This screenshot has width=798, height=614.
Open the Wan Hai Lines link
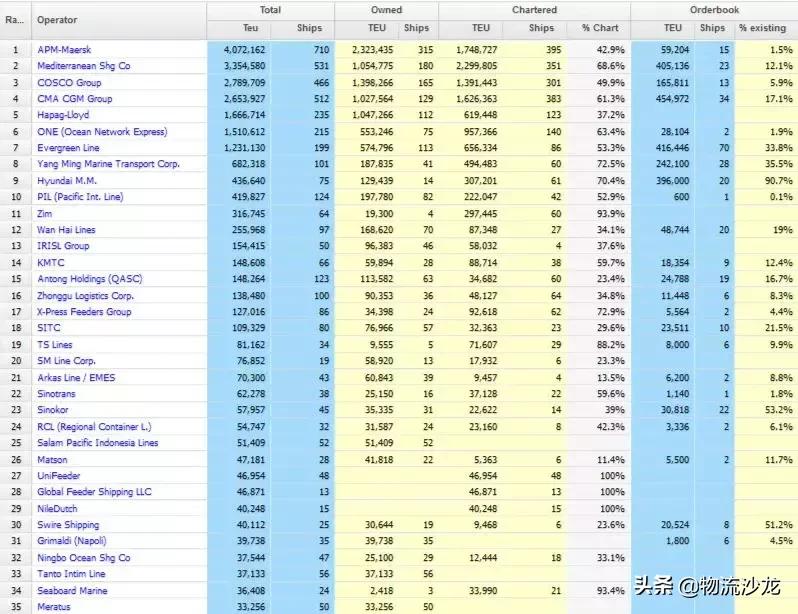(x=66, y=230)
